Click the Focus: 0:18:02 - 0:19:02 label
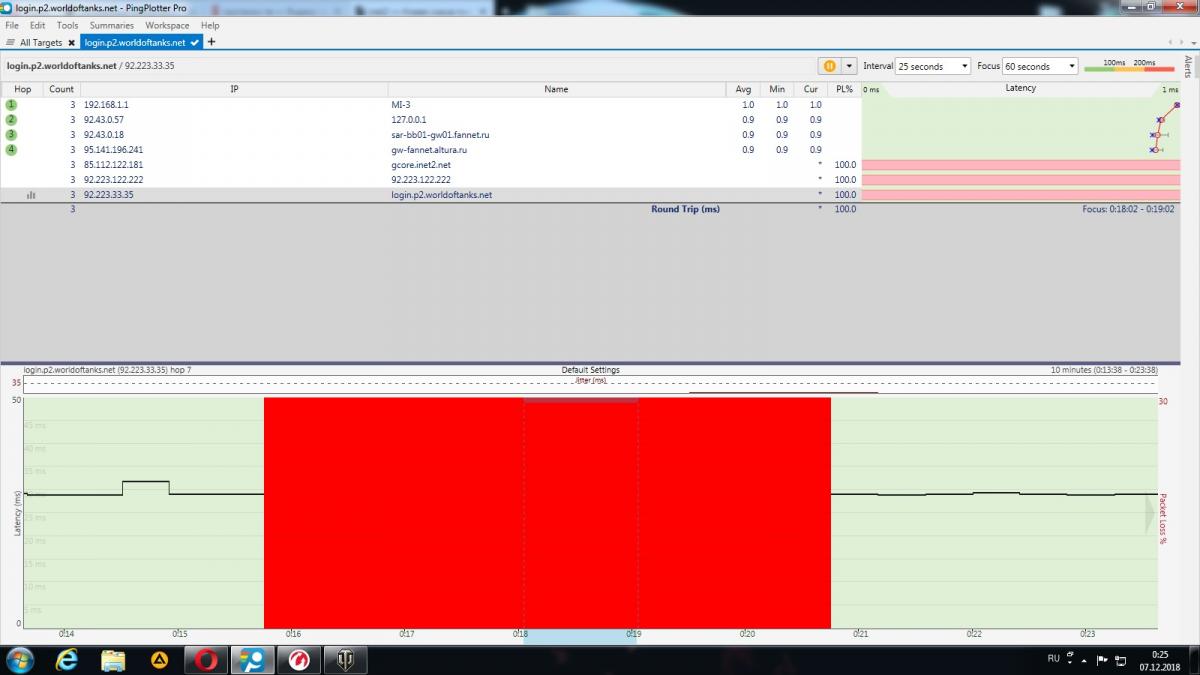Viewport: 1200px width, 675px height. pyautogui.click(x=1128, y=209)
